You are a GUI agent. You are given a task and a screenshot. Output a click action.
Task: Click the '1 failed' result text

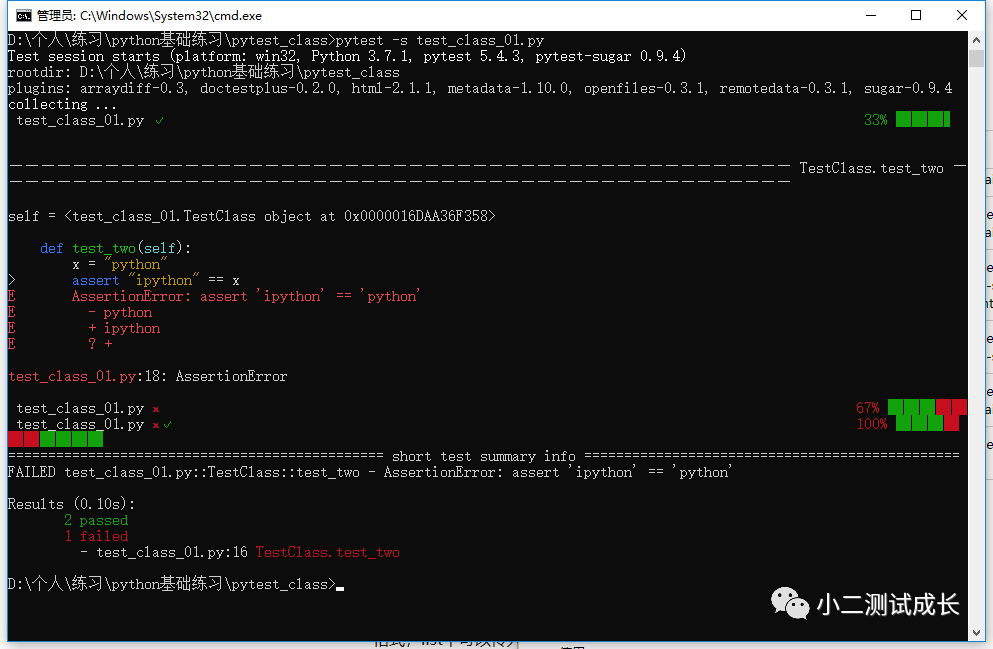pyautogui.click(x=96, y=536)
